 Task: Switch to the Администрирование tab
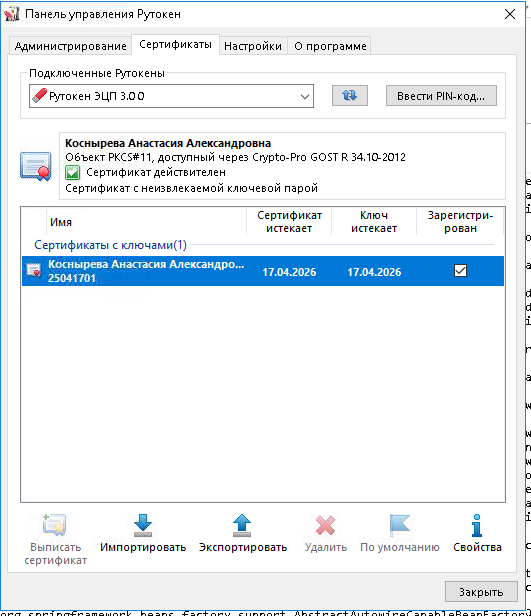click(x=70, y=46)
